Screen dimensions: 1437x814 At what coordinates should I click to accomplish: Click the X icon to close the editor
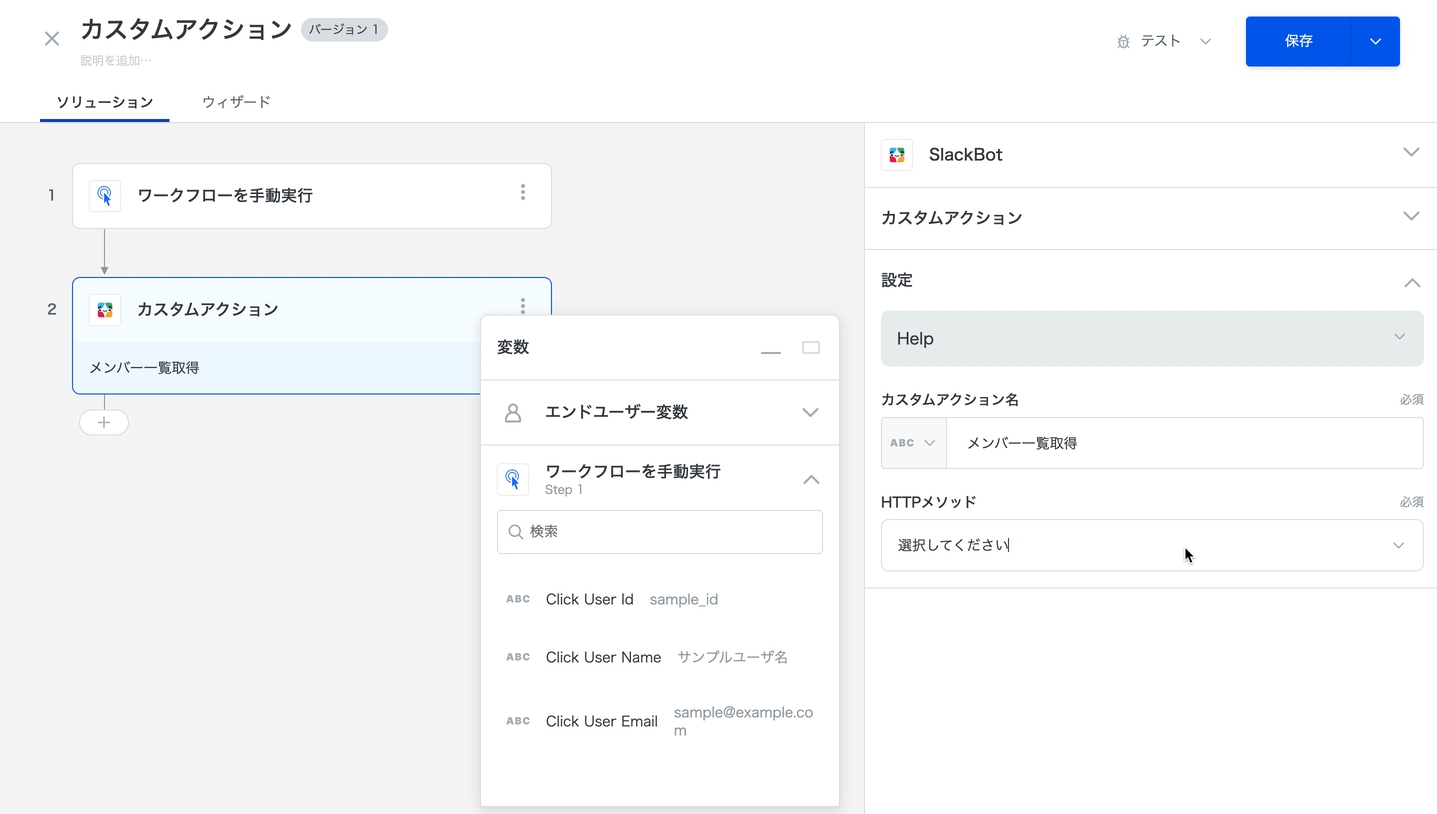52,39
